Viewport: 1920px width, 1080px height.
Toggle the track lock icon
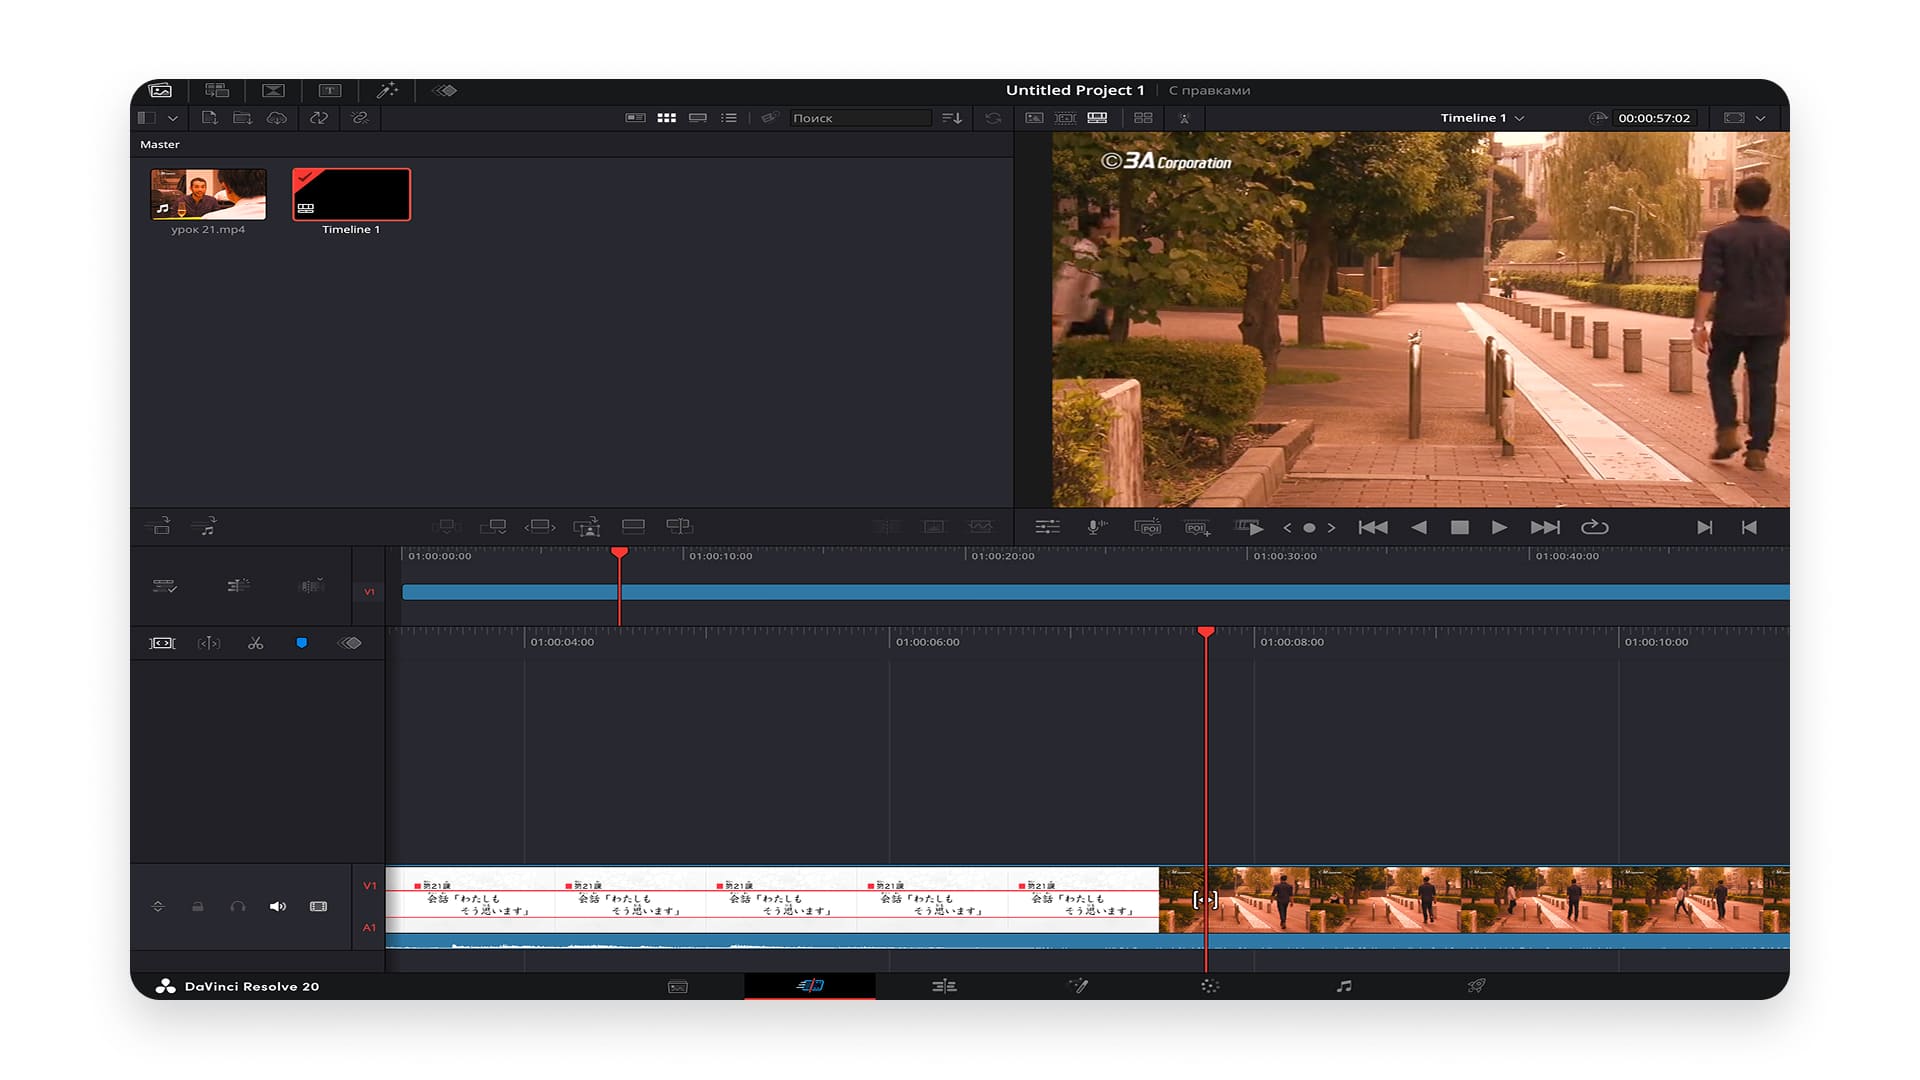tap(198, 906)
